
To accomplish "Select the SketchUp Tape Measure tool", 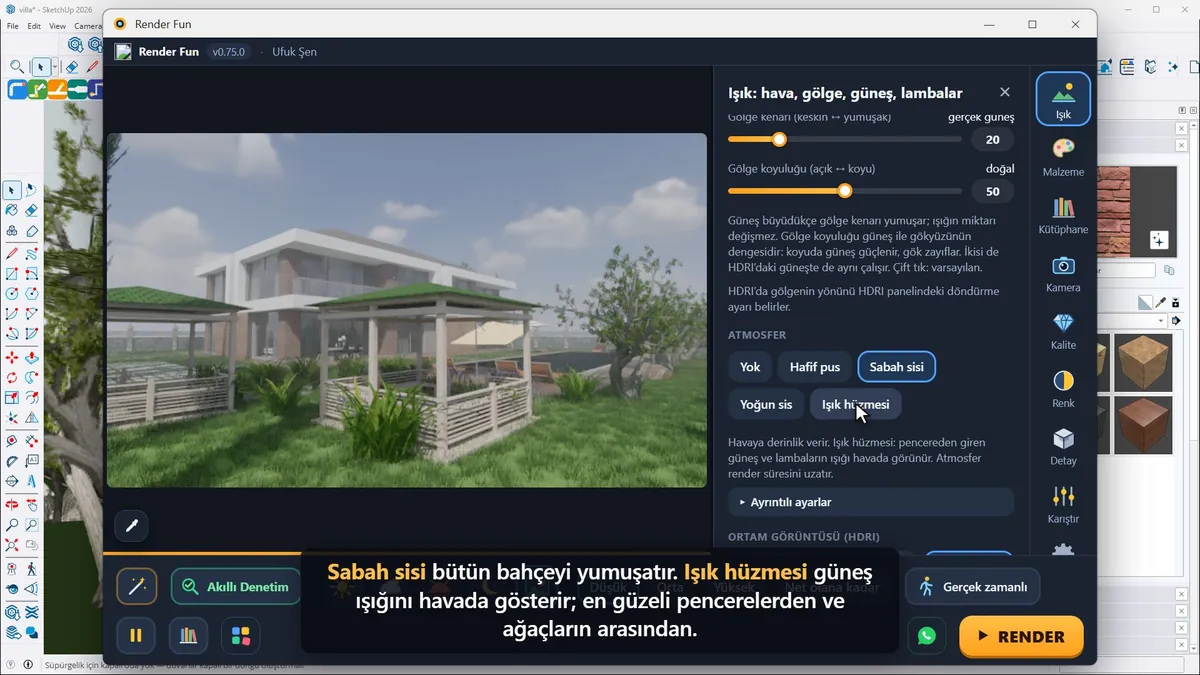I will click(12, 441).
